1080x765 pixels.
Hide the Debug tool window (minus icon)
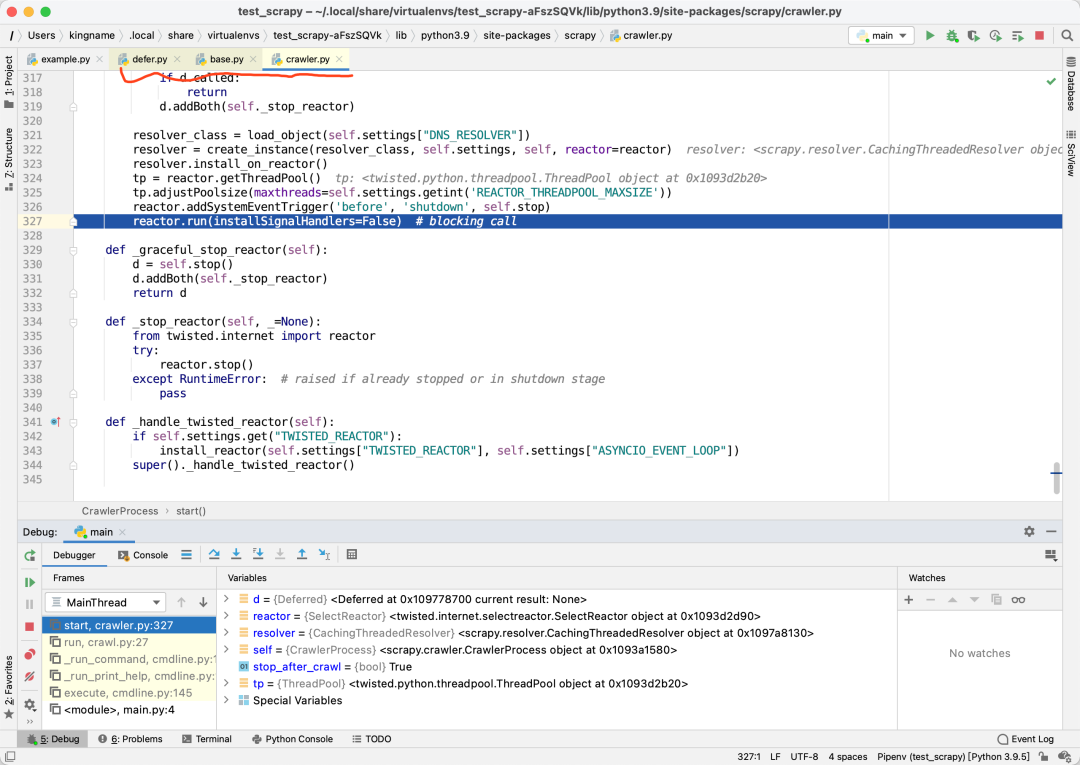[x=1051, y=532]
